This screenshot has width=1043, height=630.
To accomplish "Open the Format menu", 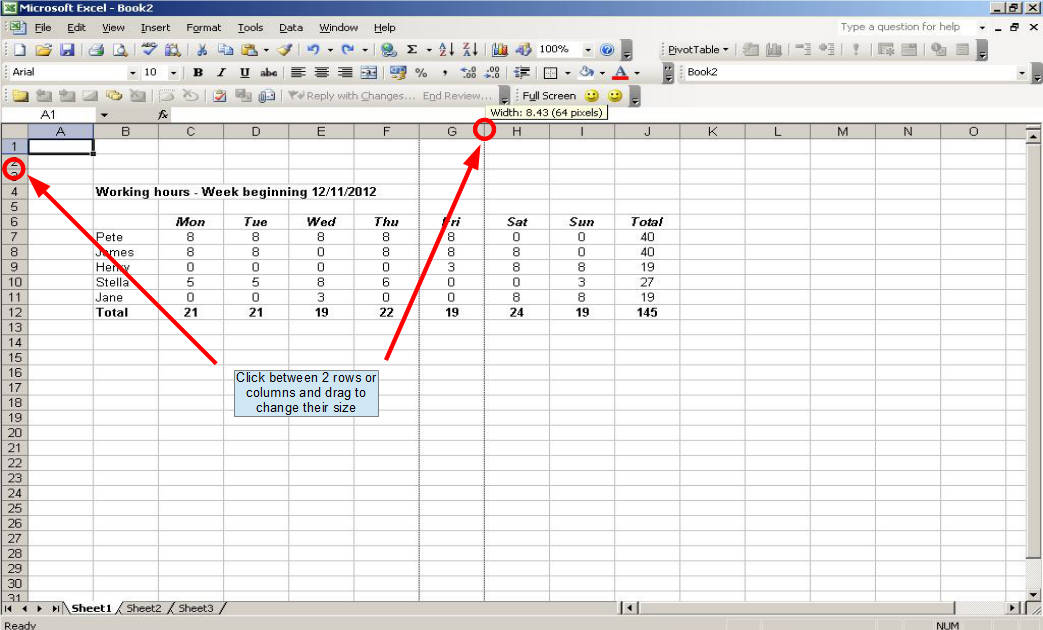I will click(203, 28).
